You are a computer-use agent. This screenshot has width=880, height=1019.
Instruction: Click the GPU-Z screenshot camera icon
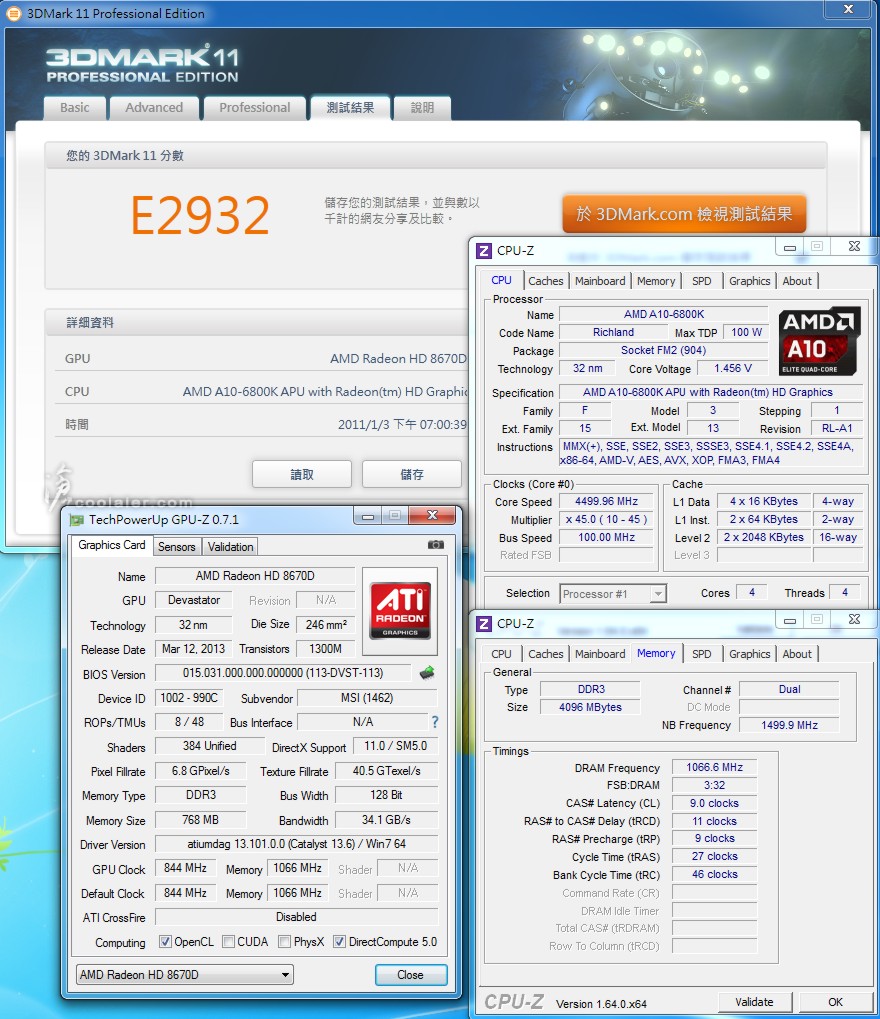(x=435, y=545)
